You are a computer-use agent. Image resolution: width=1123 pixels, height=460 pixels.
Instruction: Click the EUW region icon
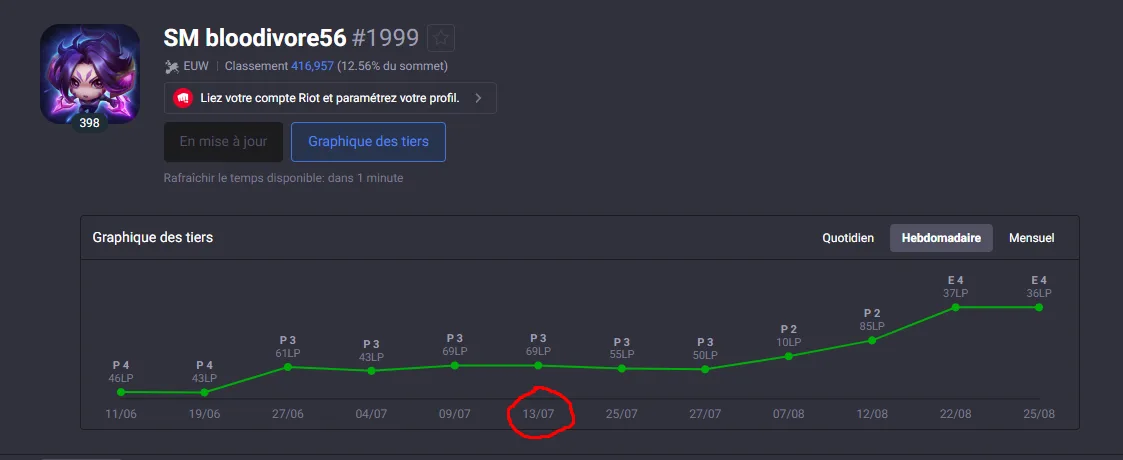tap(171, 67)
